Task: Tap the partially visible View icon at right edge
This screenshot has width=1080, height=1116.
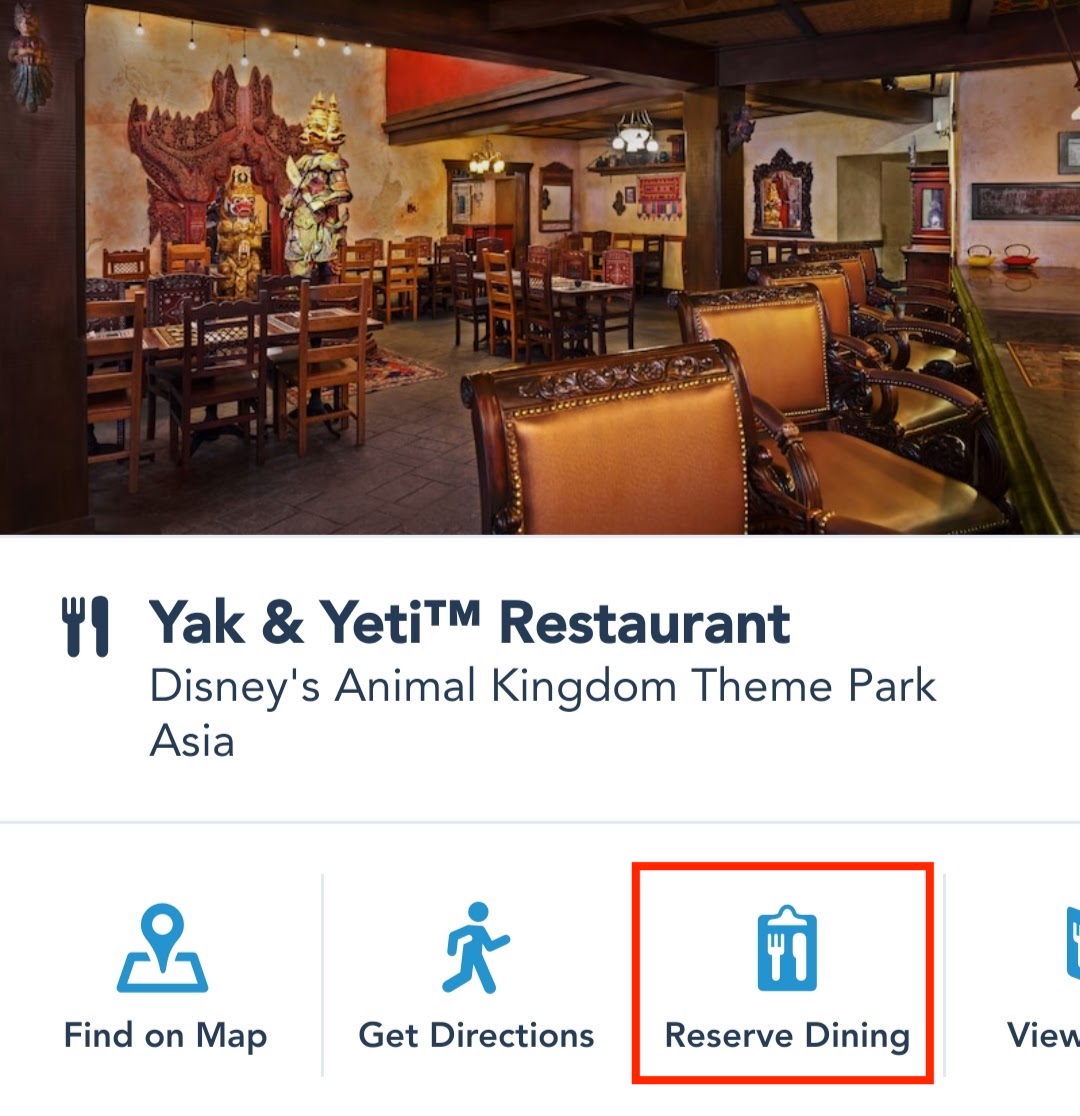Action: [1073, 943]
